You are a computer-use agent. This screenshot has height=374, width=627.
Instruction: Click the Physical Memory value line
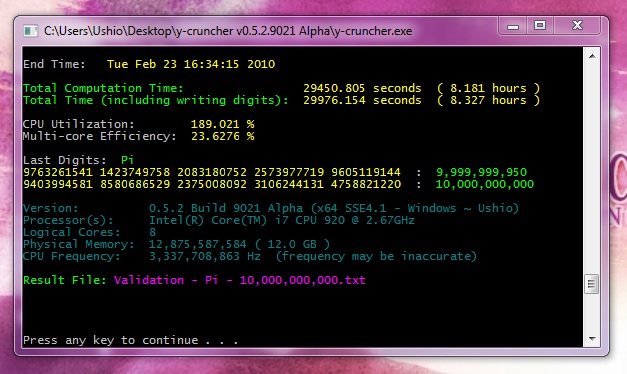point(176,244)
